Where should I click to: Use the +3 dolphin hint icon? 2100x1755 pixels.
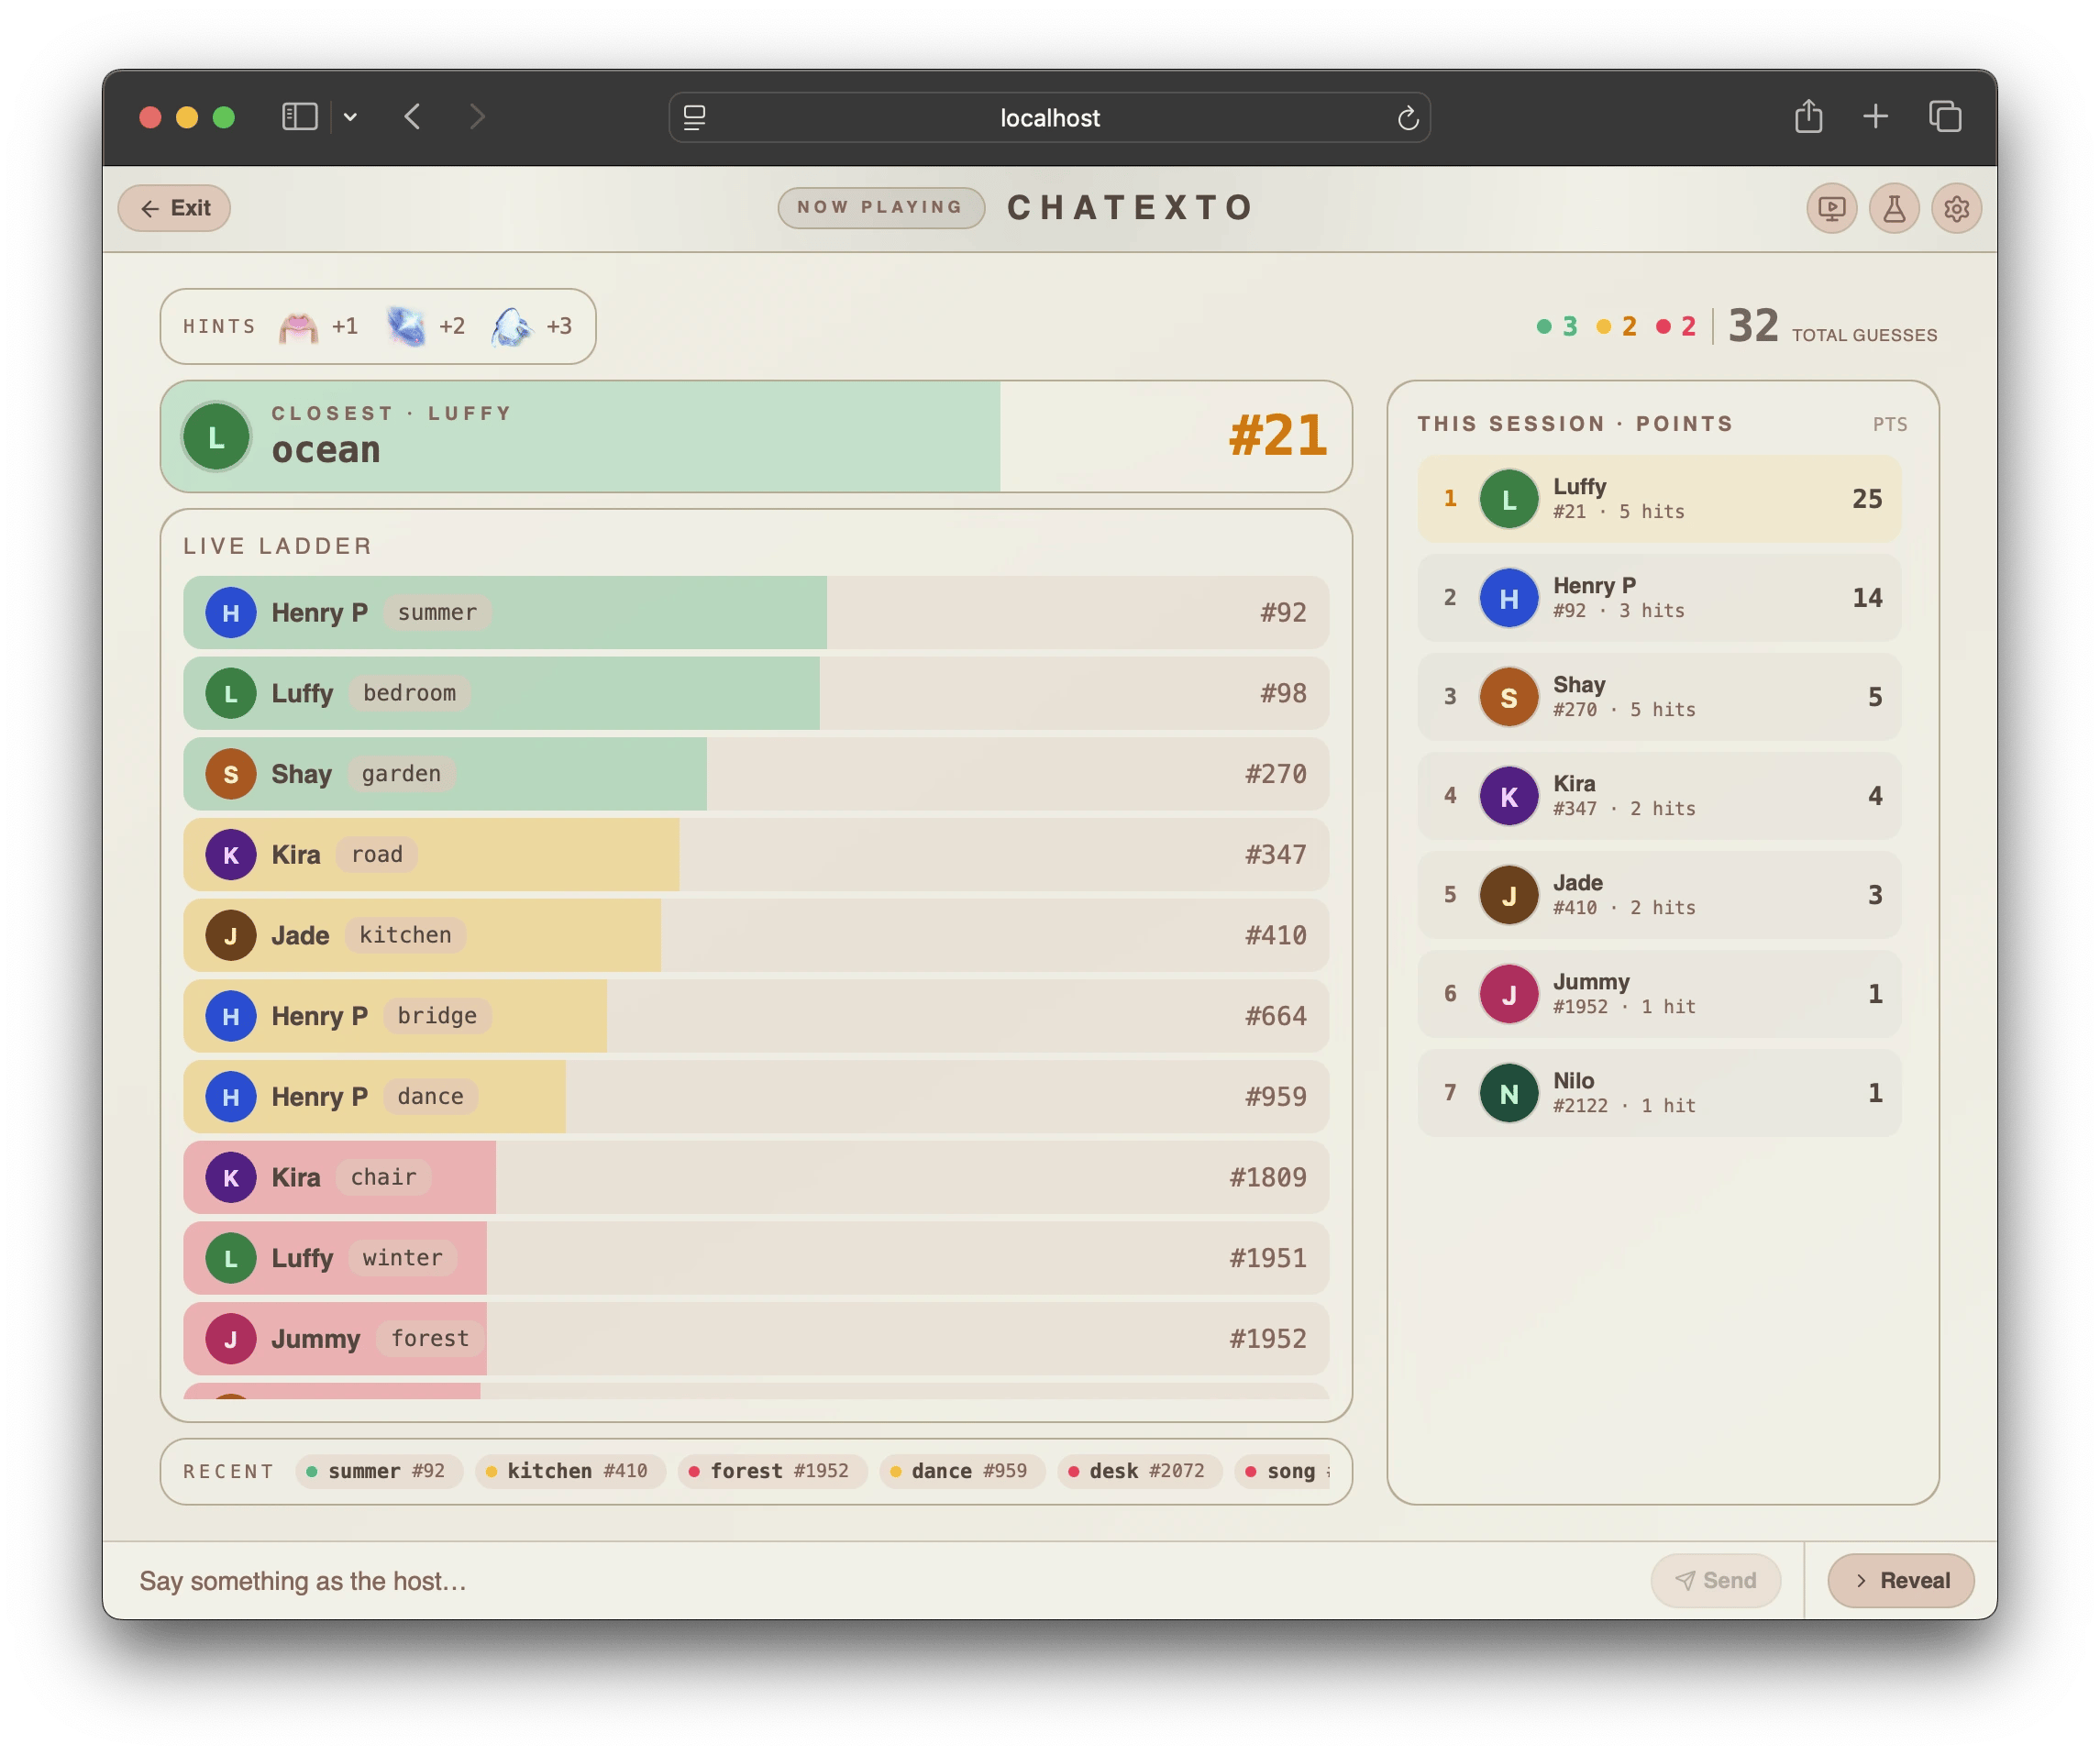(512, 326)
